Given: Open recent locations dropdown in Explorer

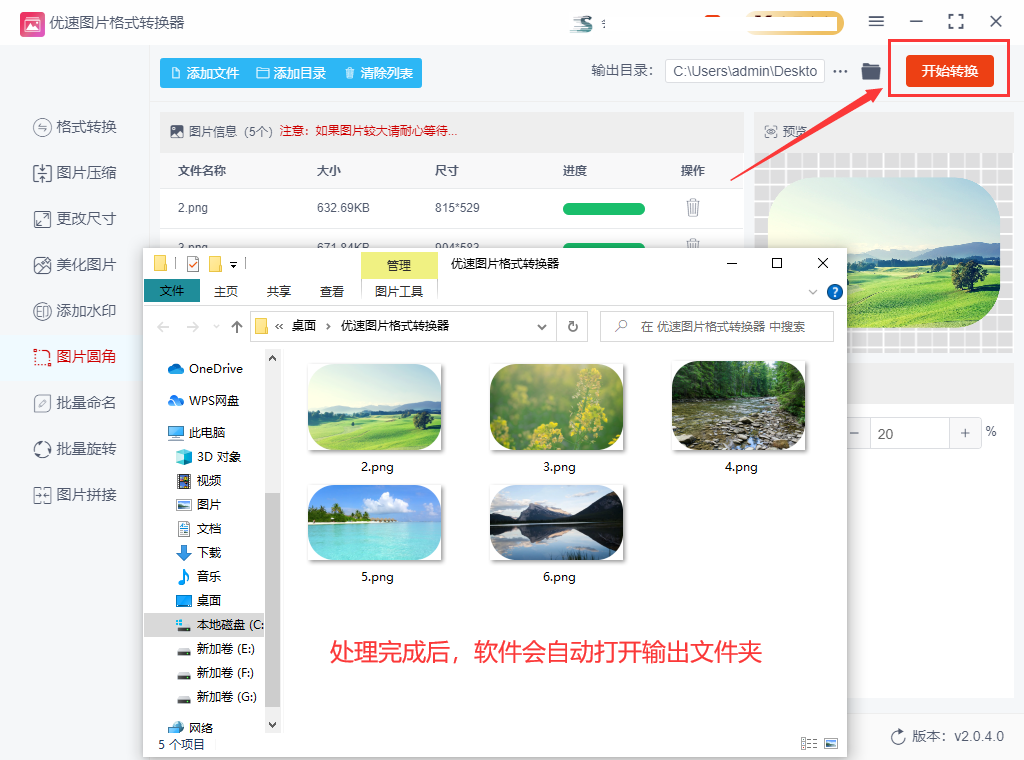Looking at the screenshot, I should pos(216,326).
